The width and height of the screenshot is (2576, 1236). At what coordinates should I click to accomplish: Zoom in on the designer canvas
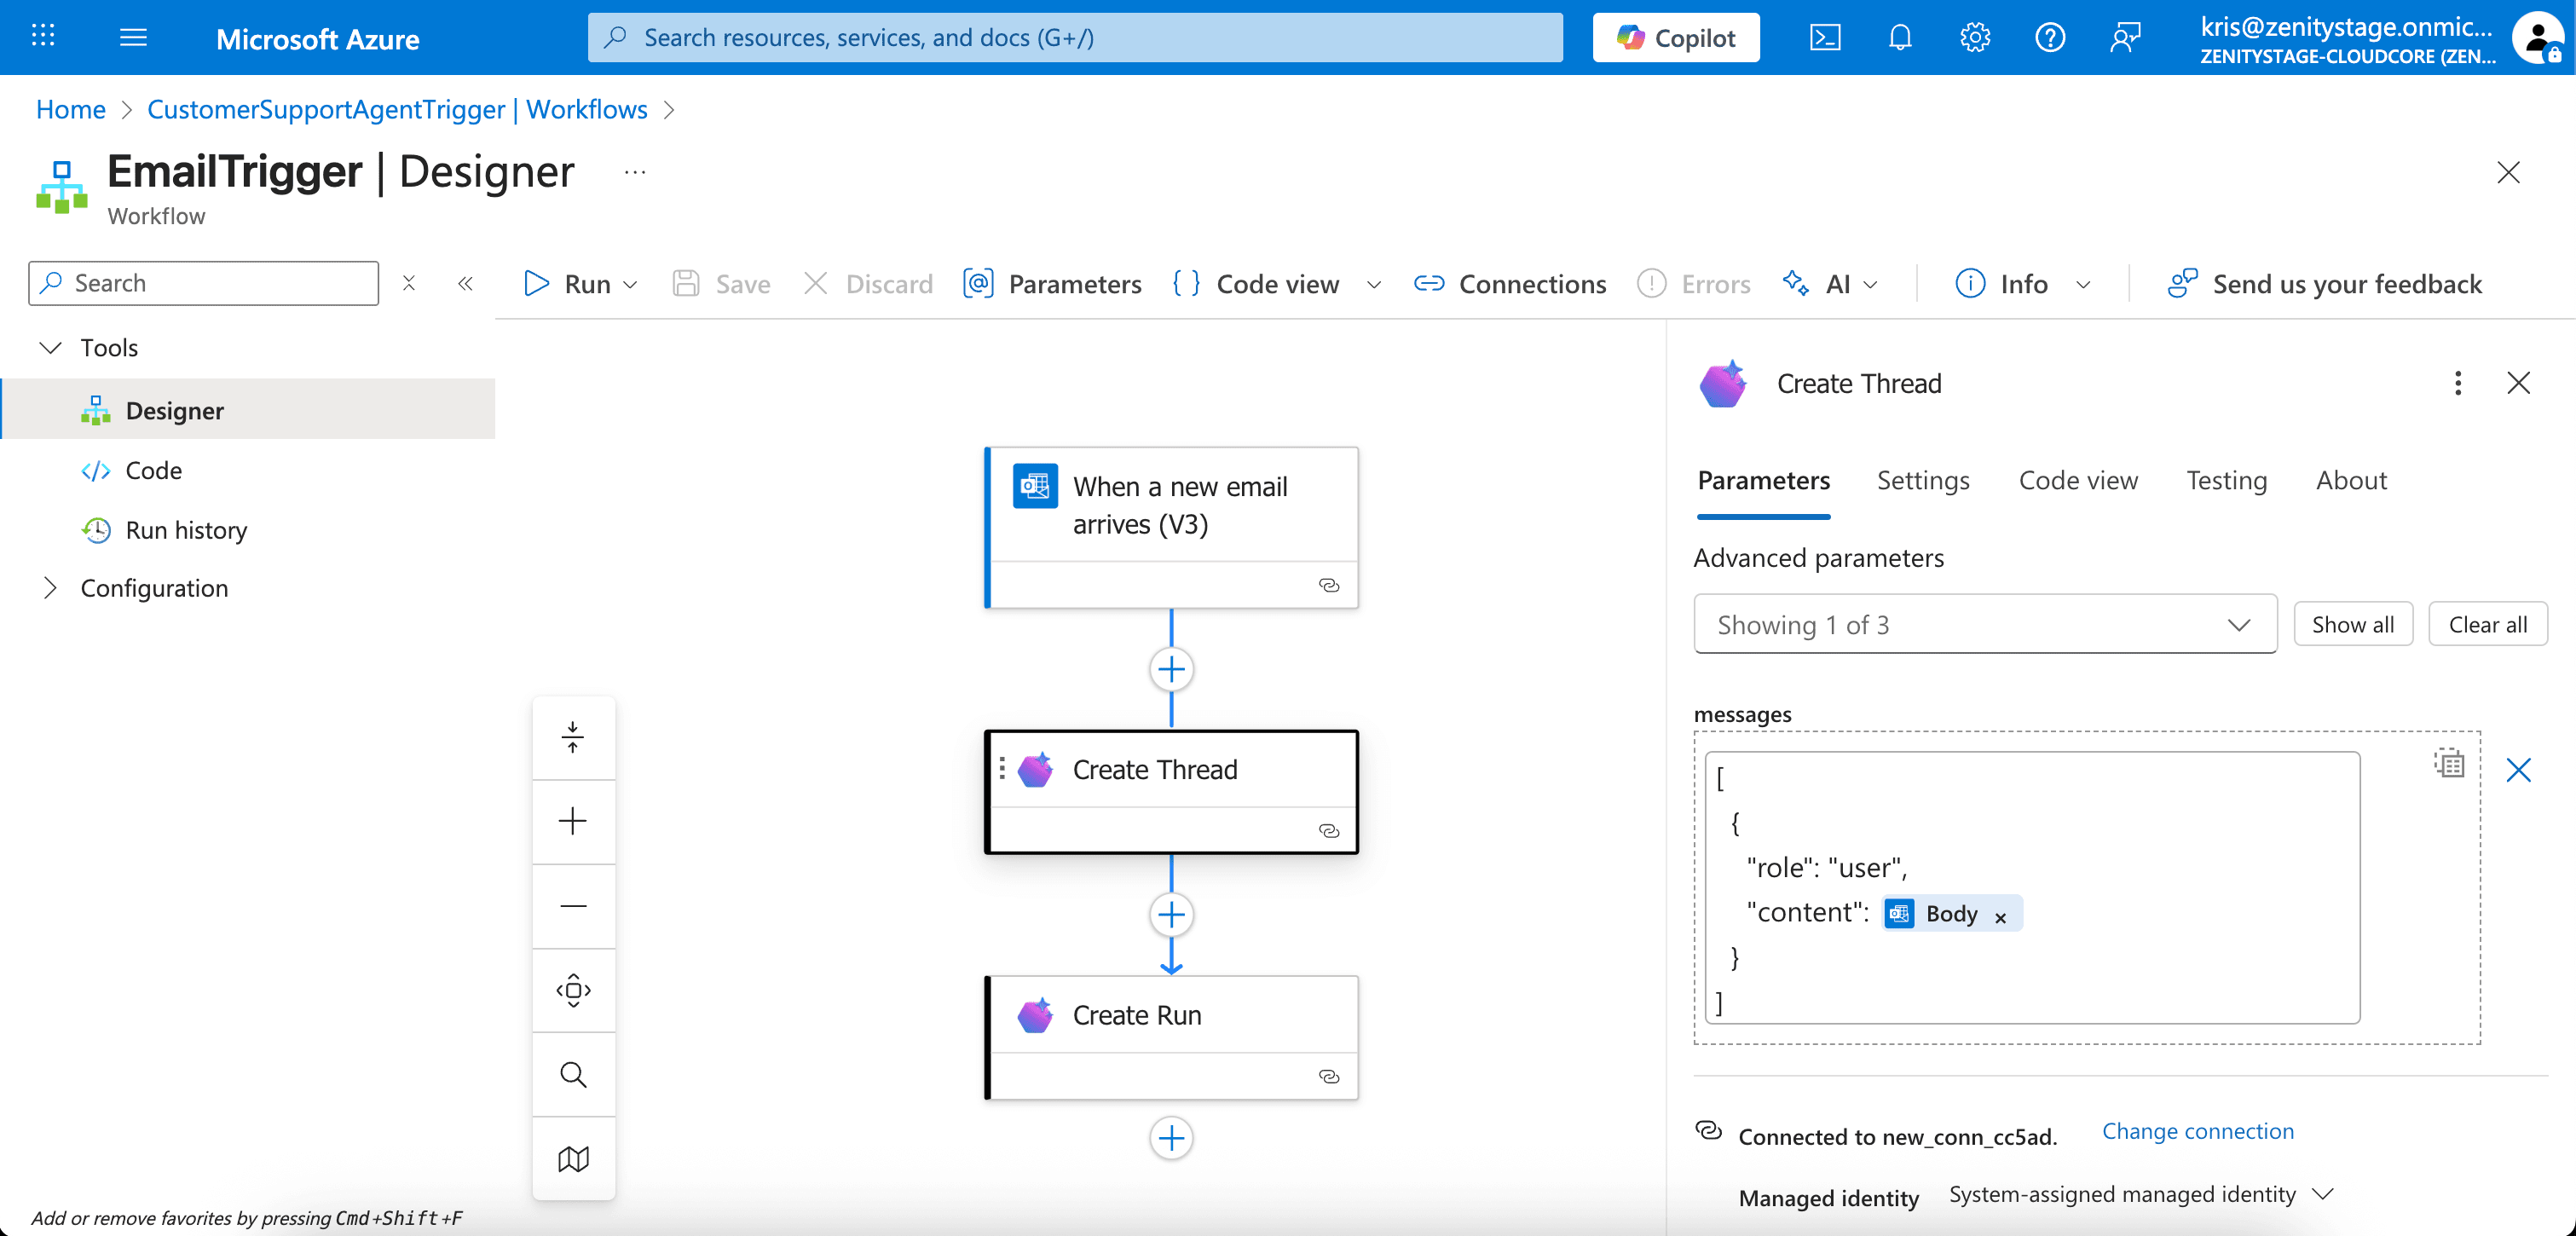point(573,821)
